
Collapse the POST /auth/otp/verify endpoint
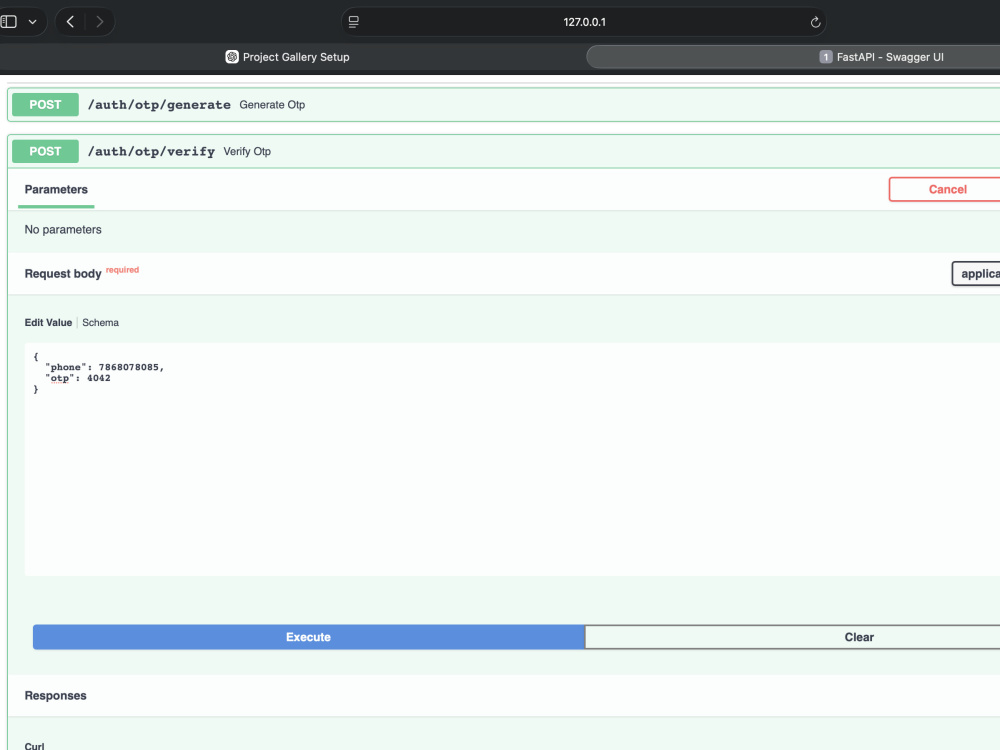point(504,151)
